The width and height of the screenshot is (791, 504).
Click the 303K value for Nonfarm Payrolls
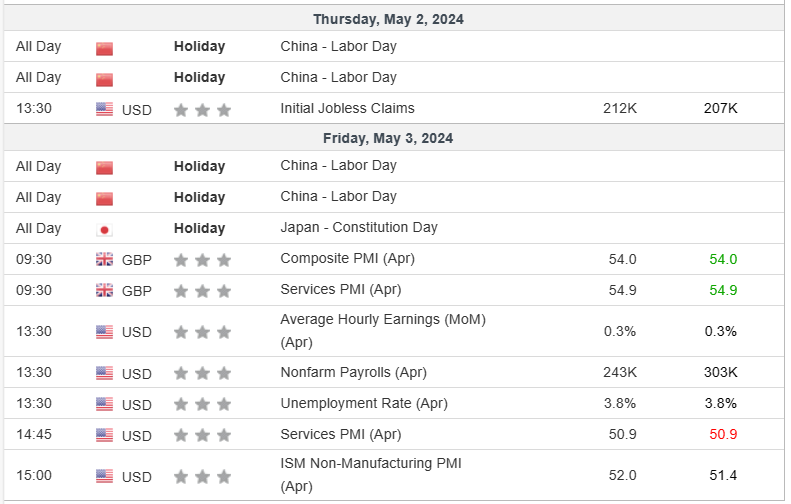tap(720, 372)
